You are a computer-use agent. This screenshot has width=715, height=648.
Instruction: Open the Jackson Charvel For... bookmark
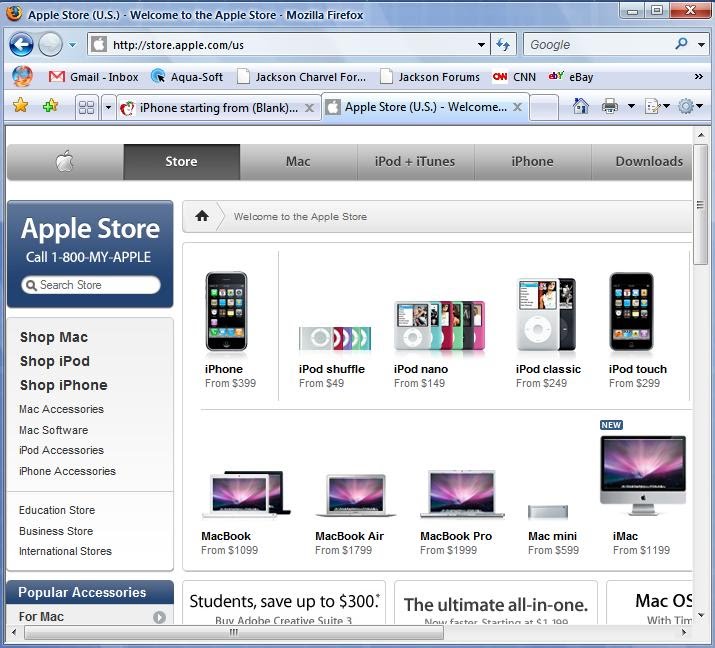click(302, 77)
